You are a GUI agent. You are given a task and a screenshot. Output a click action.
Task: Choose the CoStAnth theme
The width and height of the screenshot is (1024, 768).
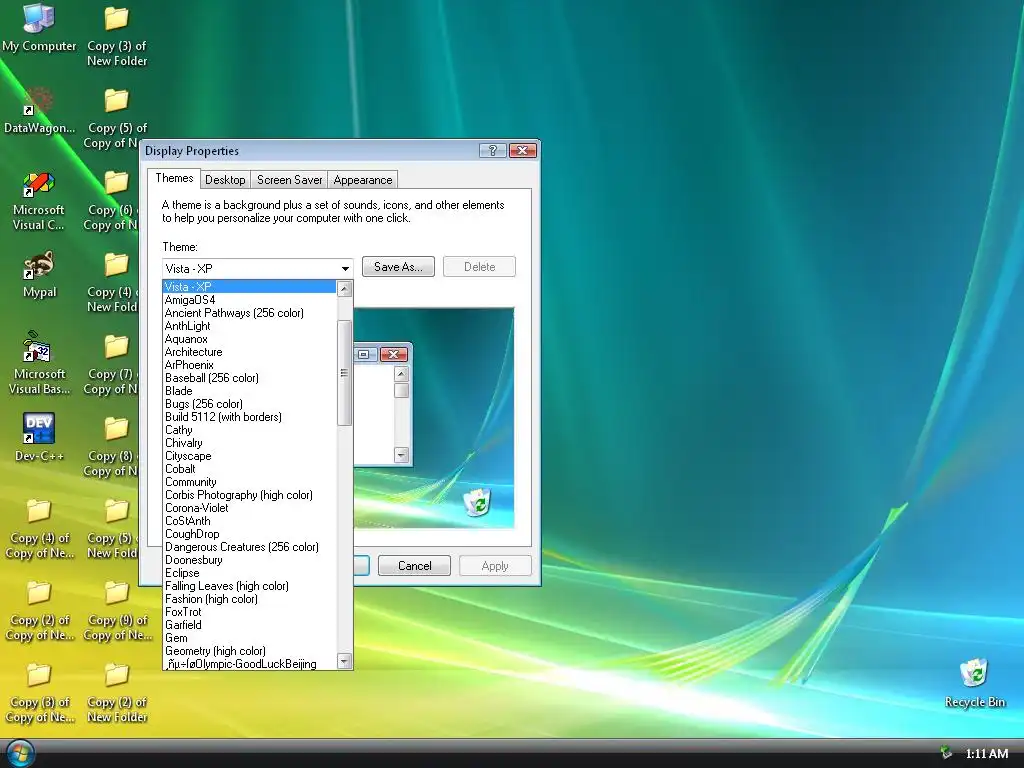[x=249, y=521]
